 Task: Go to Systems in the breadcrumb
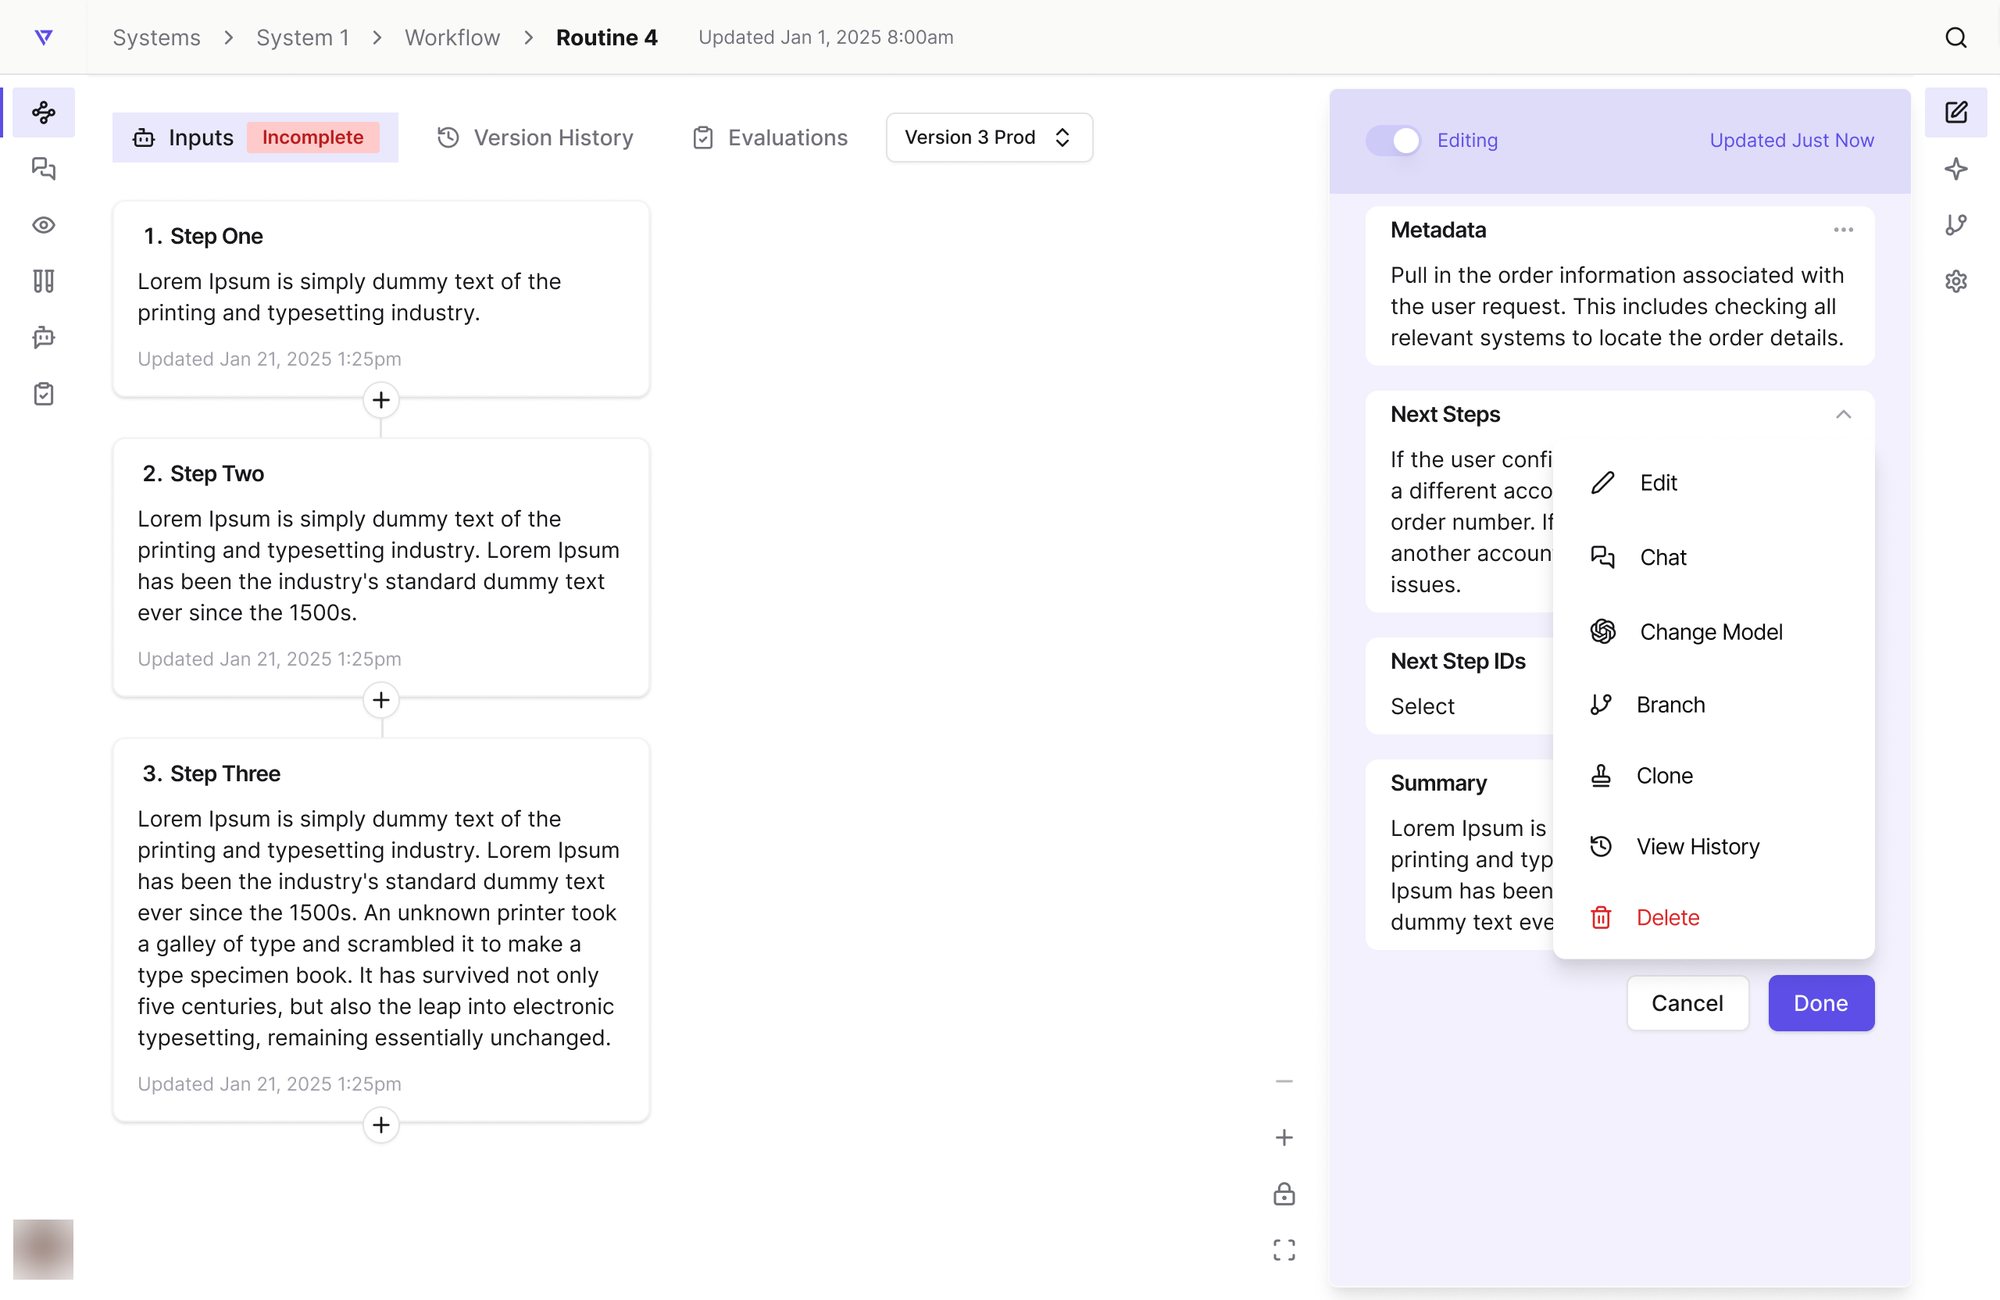[x=156, y=37]
